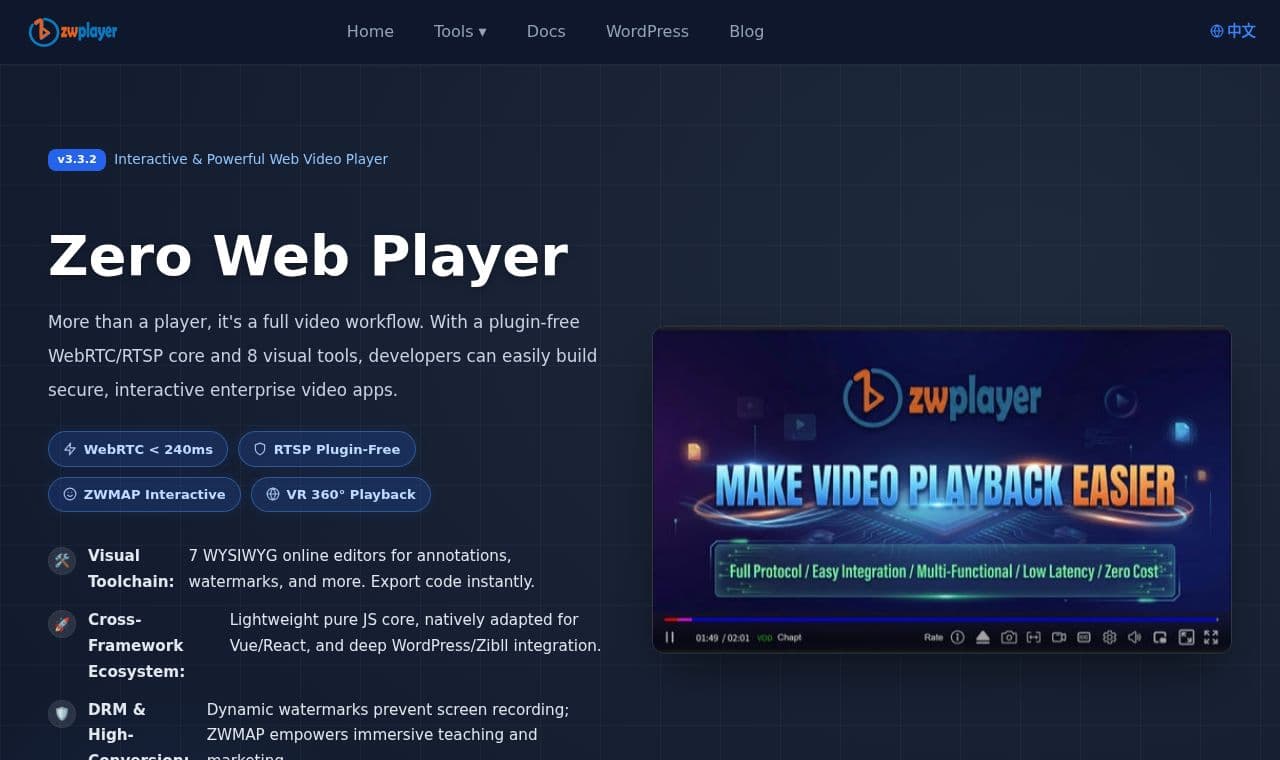The image size is (1280, 760).
Task: Toggle the subtitles icon in player
Action: point(1084,637)
